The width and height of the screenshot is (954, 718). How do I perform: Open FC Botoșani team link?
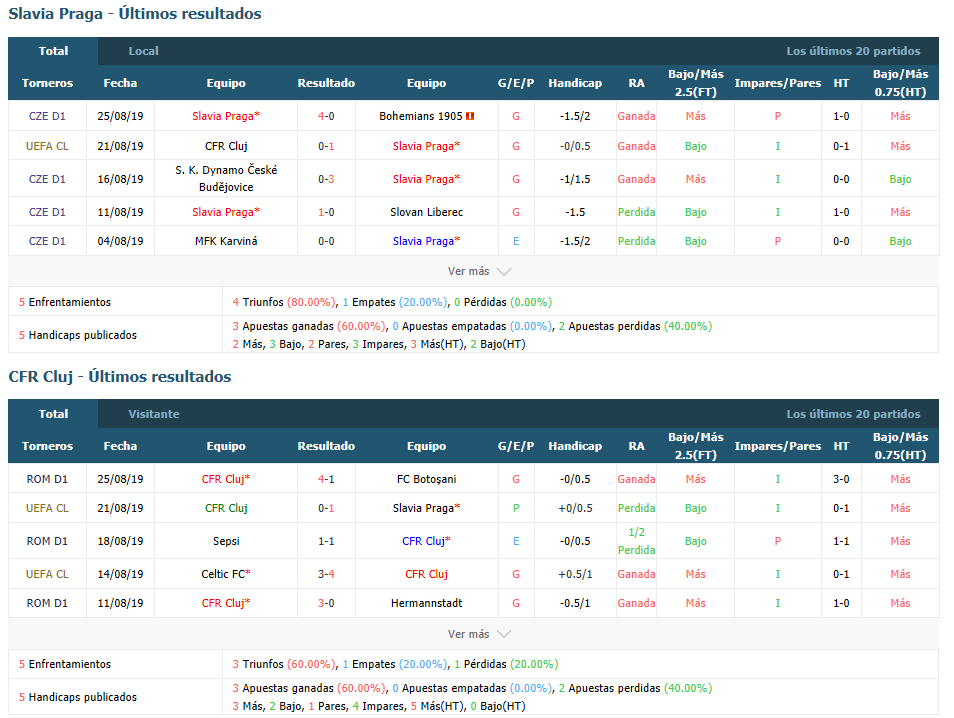[x=427, y=479]
